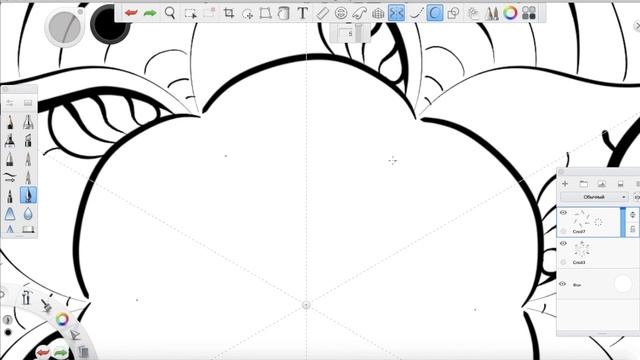Select the pencil brush in palette

tap(10, 122)
